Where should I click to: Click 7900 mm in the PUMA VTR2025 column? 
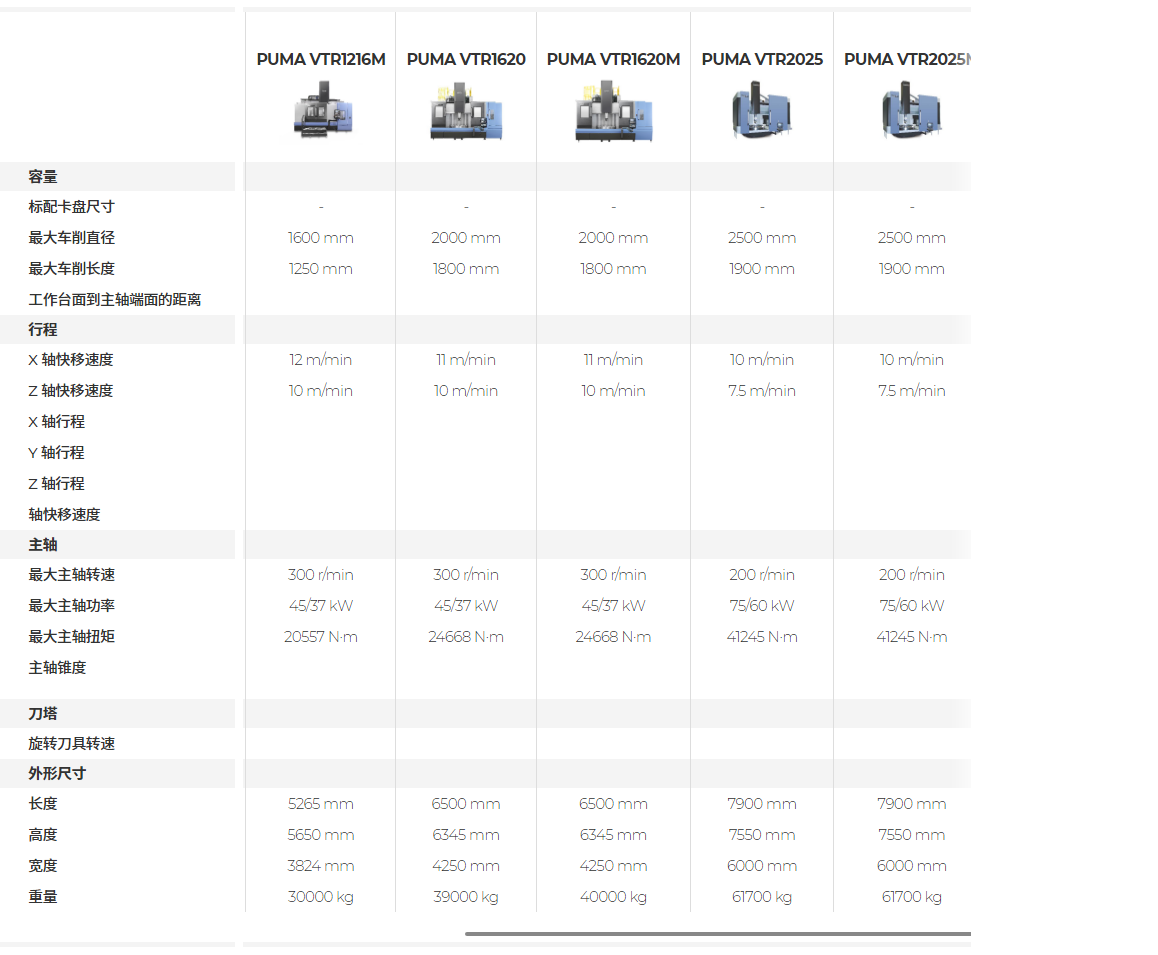point(762,804)
